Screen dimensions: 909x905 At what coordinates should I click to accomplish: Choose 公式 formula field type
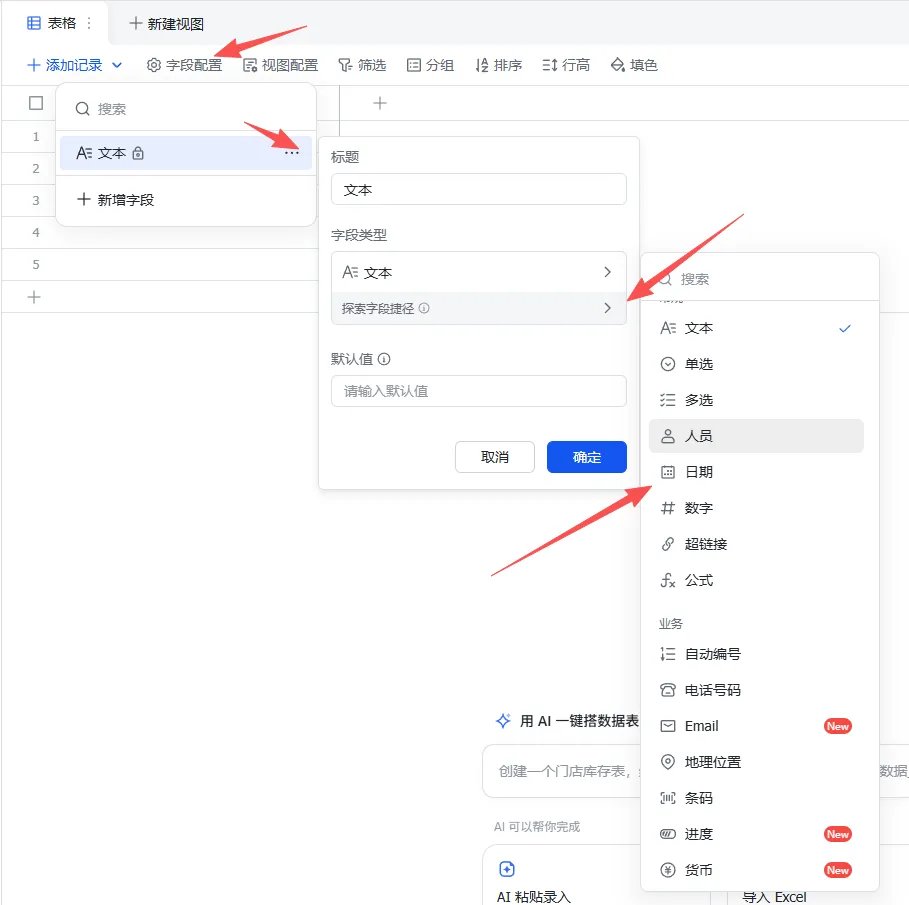click(756, 580)
